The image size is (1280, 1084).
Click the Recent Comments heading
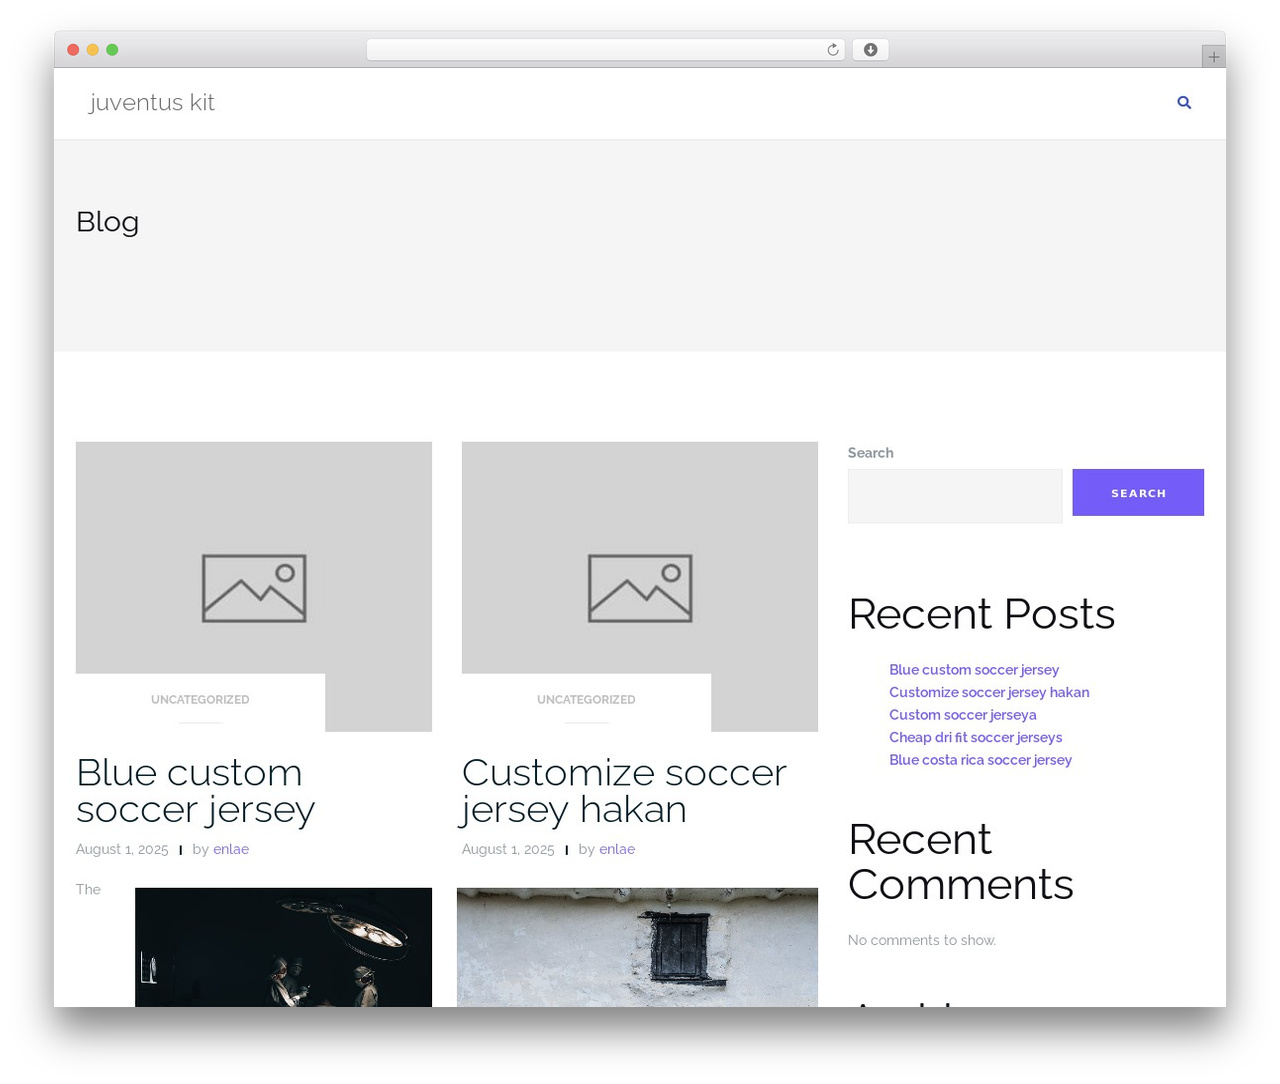[x=961, y=861]
